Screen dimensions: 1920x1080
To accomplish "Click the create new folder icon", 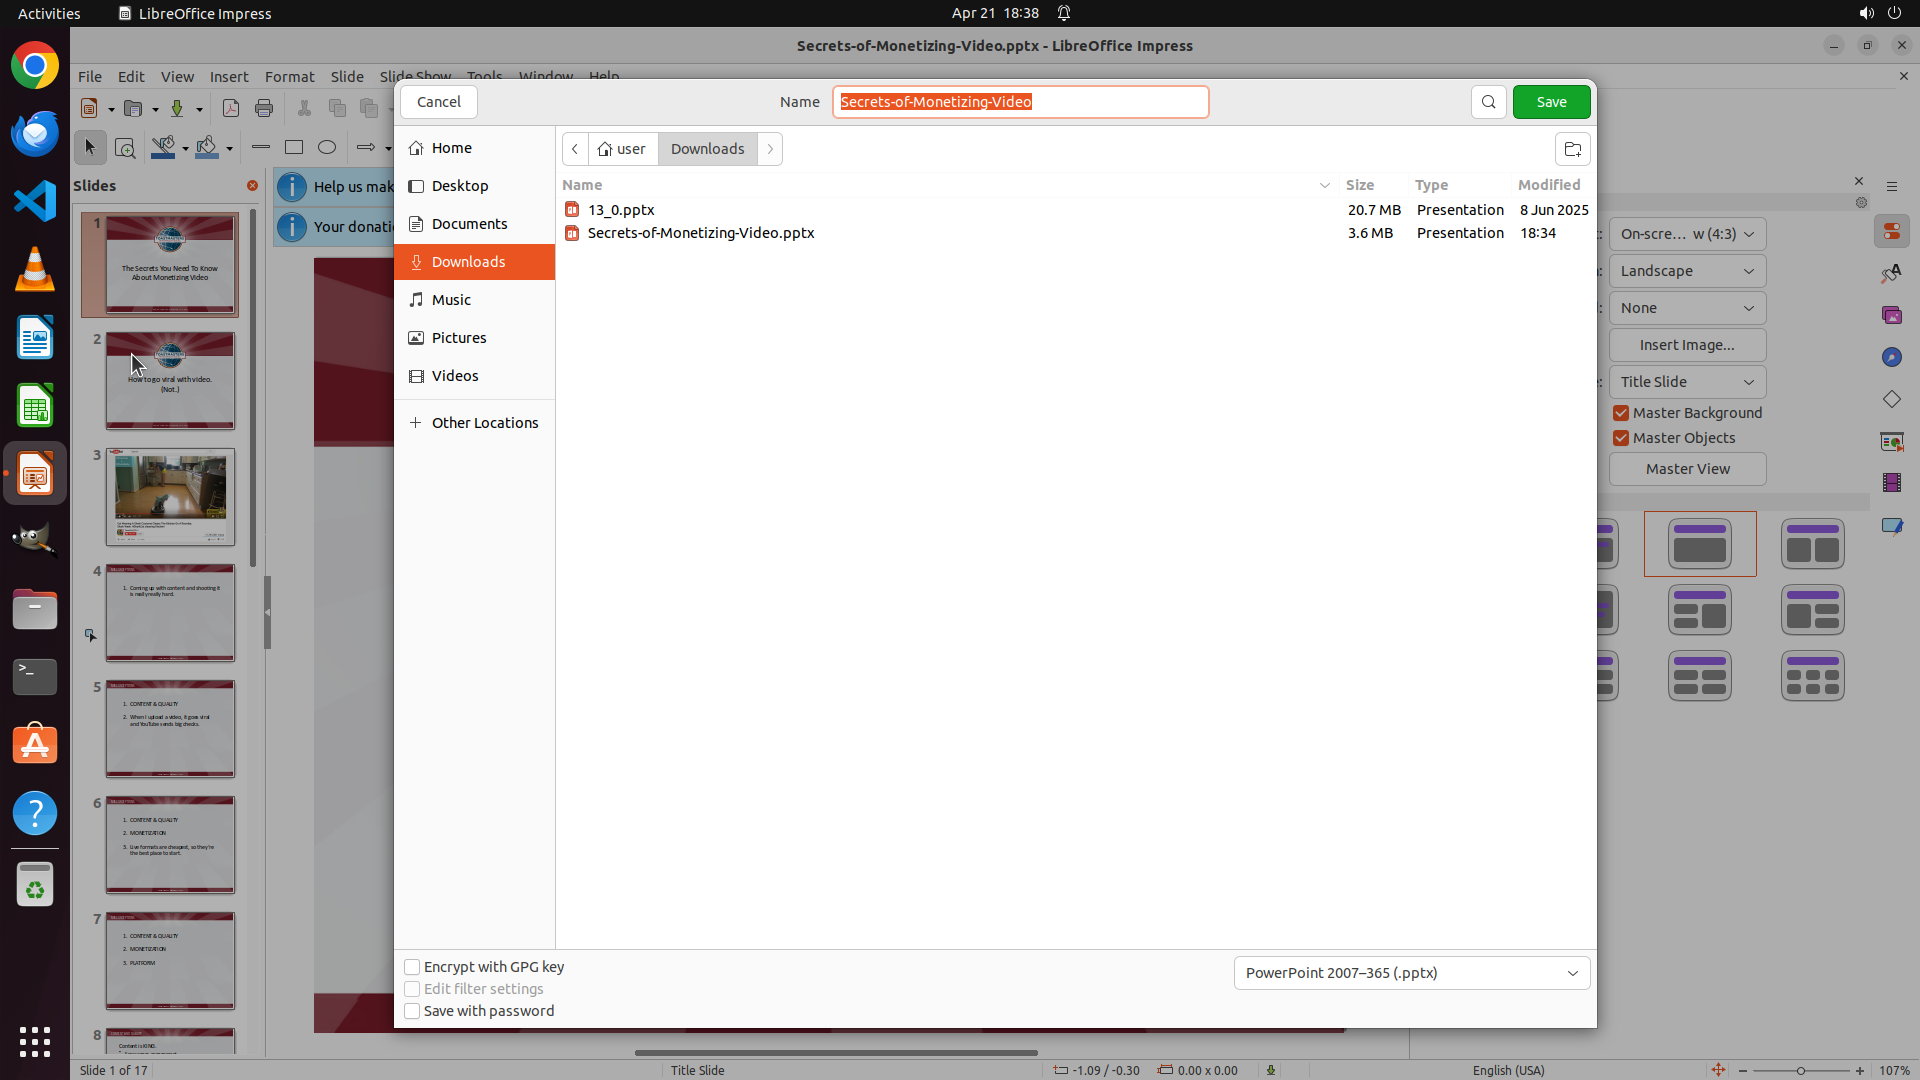I will click(x=1572, y=149).
